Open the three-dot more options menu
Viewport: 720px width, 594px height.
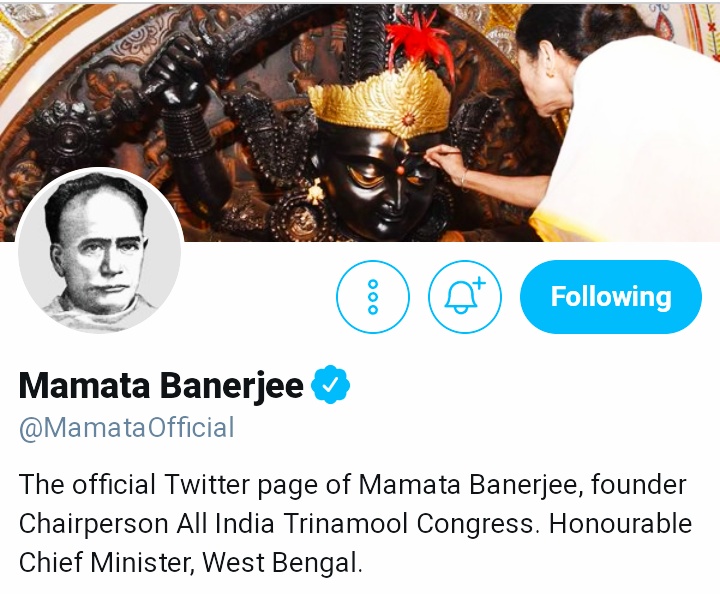[373, 297]
